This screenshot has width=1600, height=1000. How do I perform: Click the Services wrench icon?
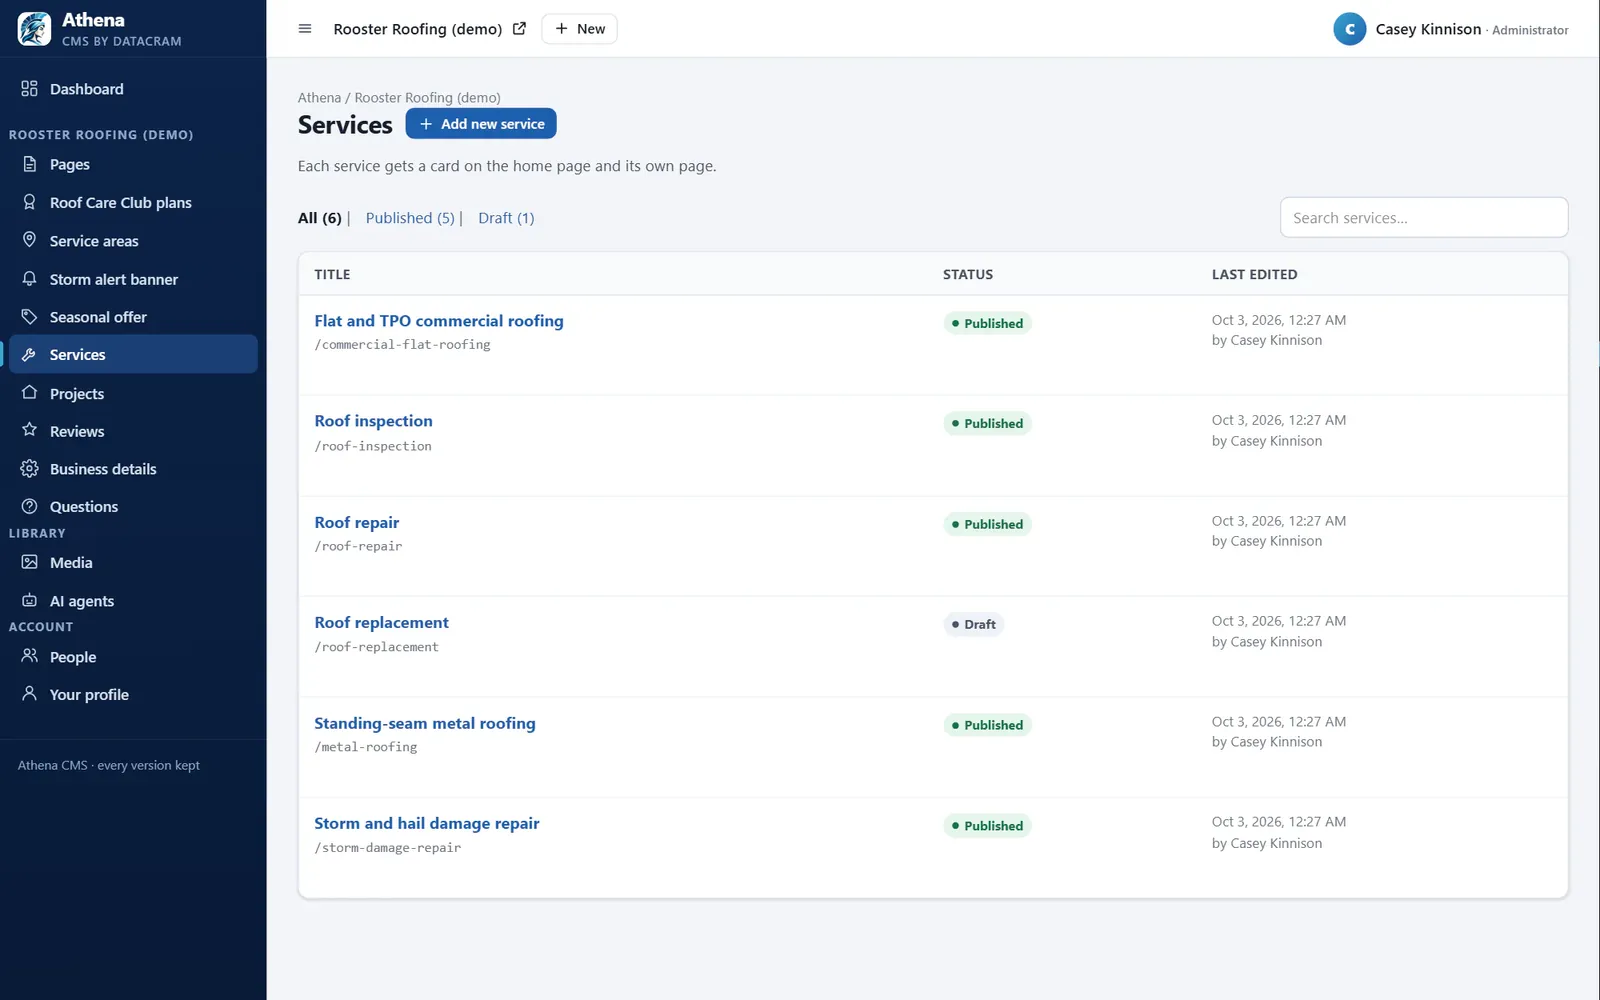pos(29,355)
